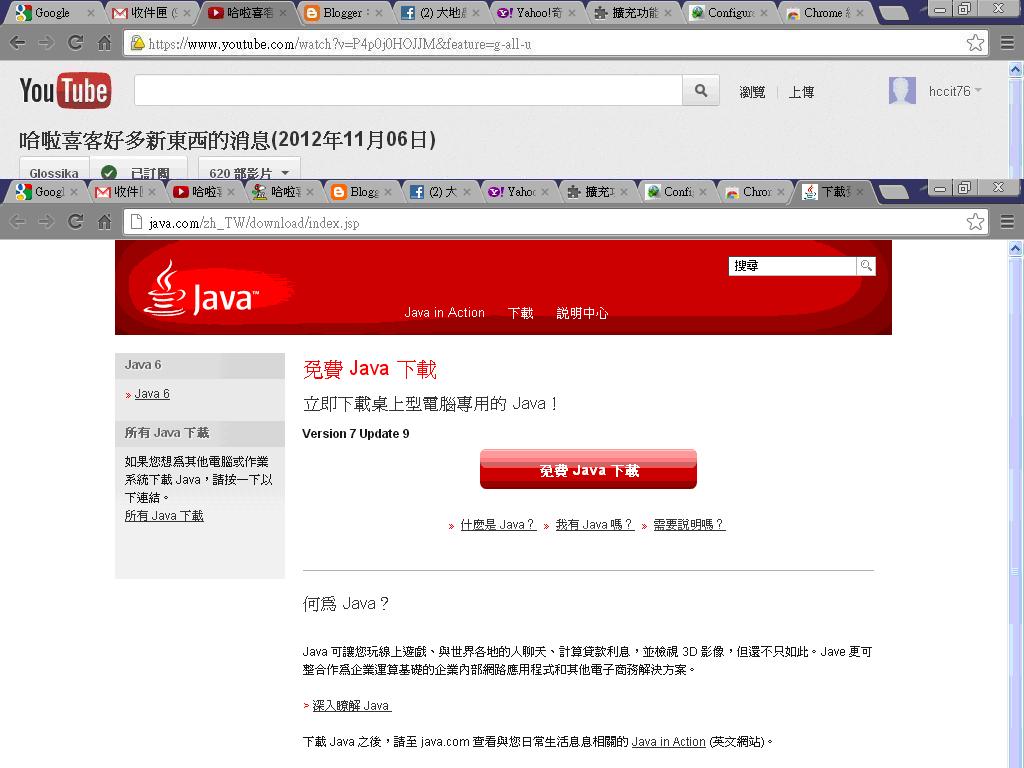1024x768 pixels.
Task: Click Reload in the Java window toolbar
Action: click(76, 222)
